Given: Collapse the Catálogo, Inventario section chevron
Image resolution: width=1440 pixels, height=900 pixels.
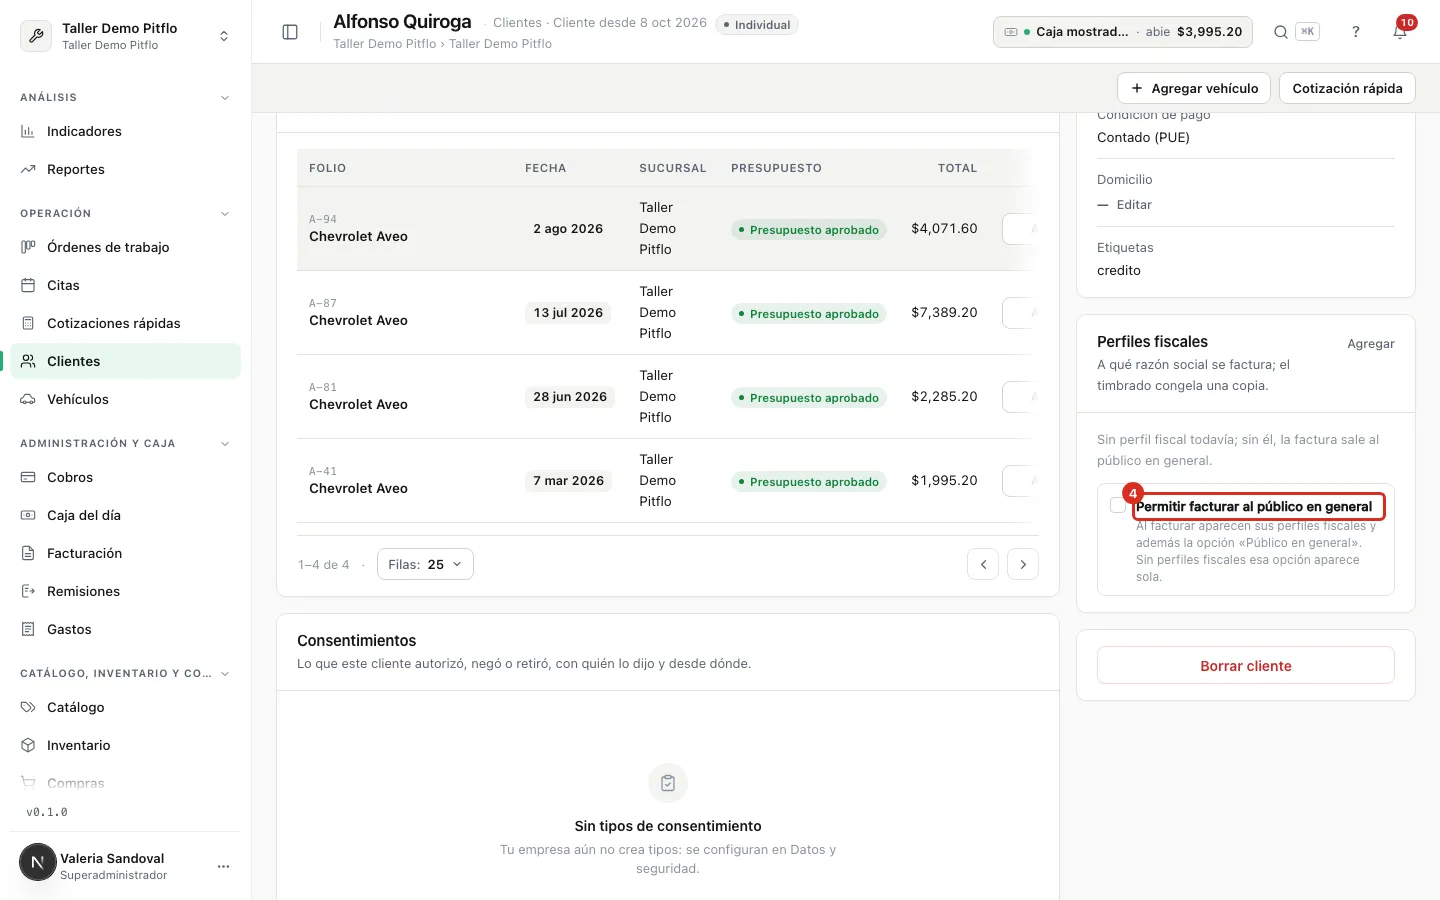Looking at the screenshot, I should point(225,674).
